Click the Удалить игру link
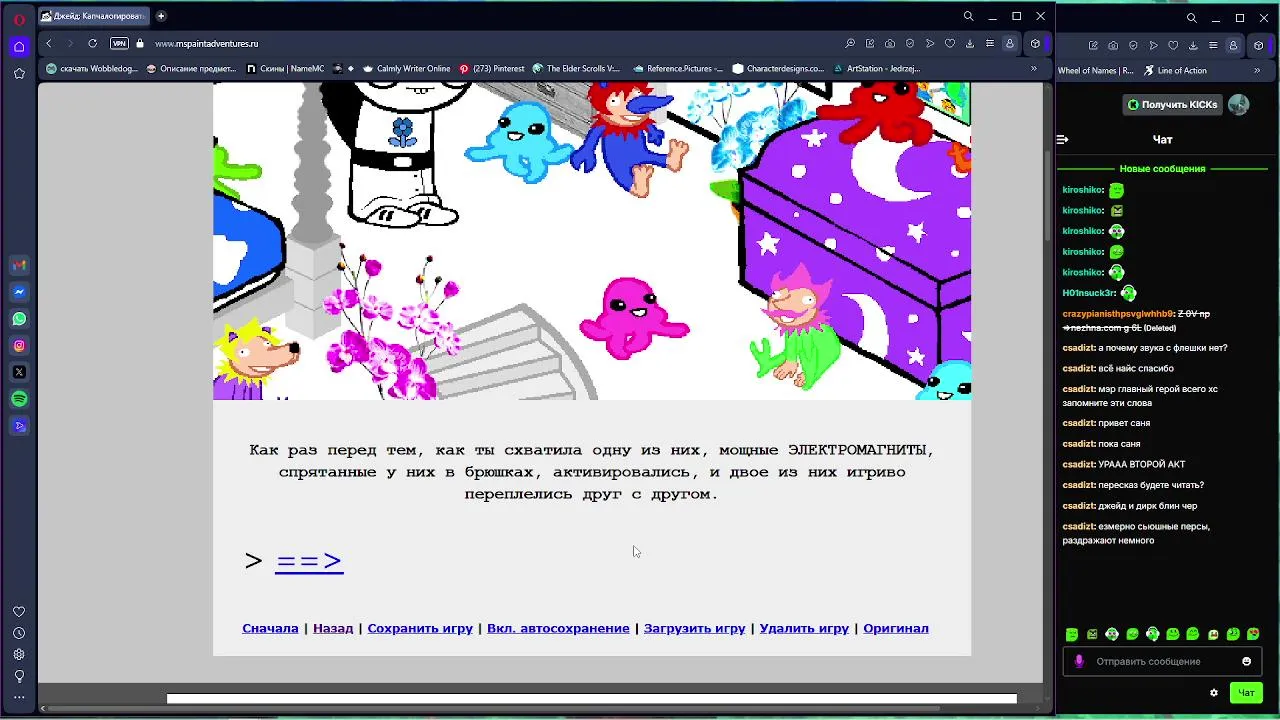Viewport: 1280px width, 720px height. click(x=804, y=628)
